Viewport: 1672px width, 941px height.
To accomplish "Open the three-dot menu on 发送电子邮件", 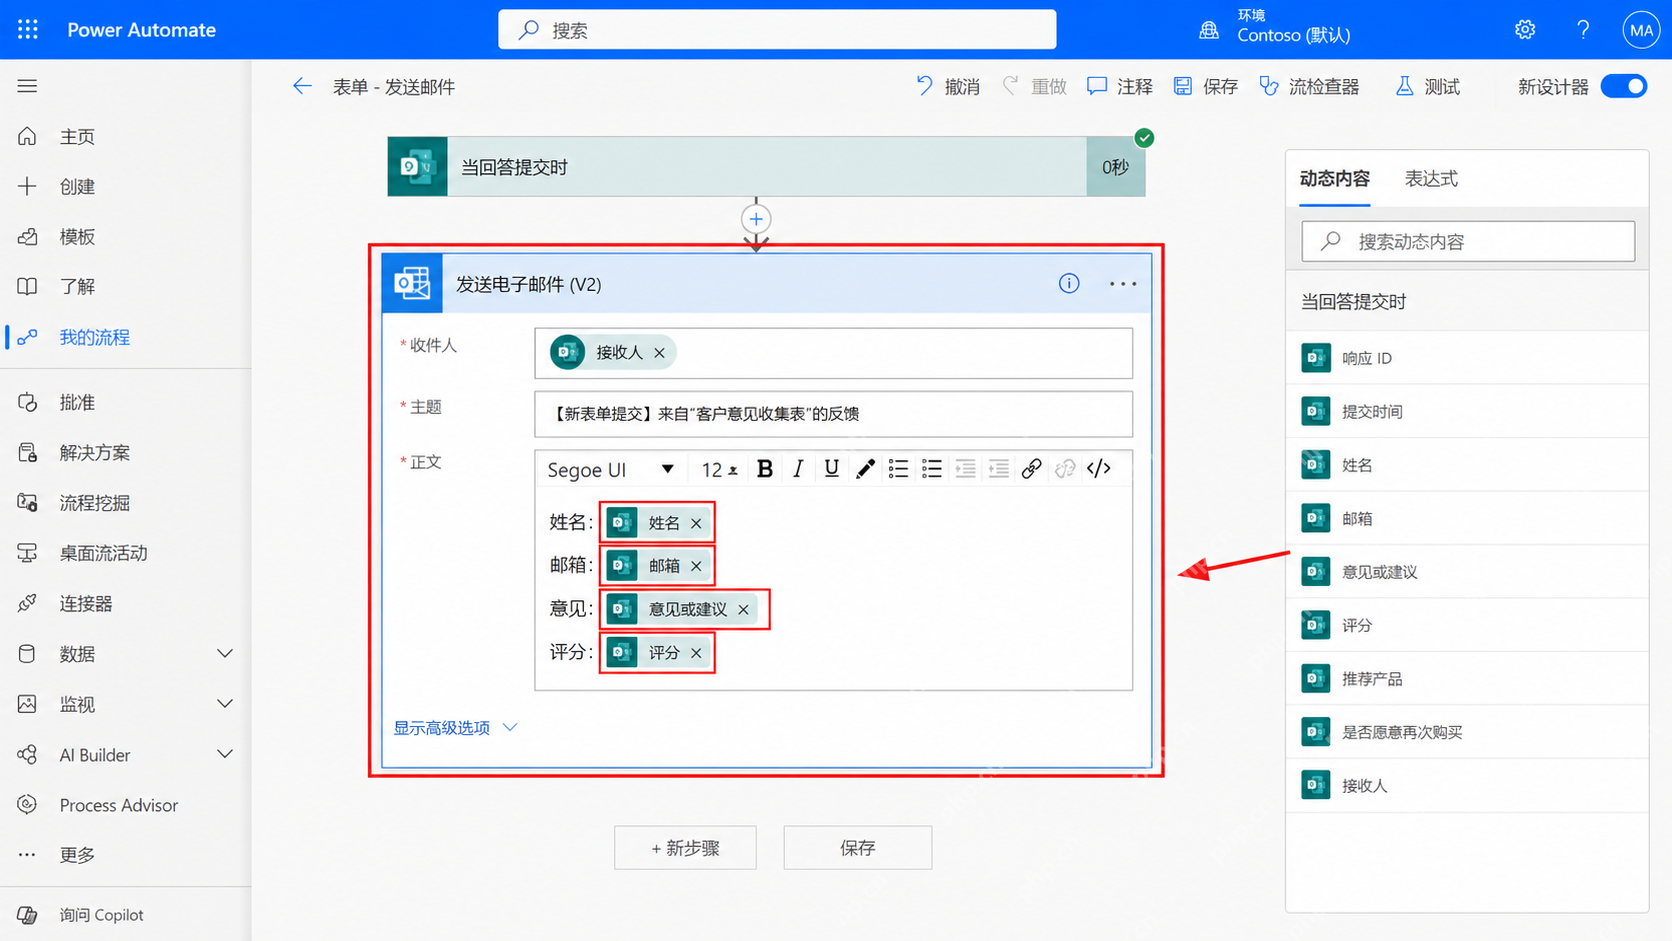I will [x=1123, y=284].
